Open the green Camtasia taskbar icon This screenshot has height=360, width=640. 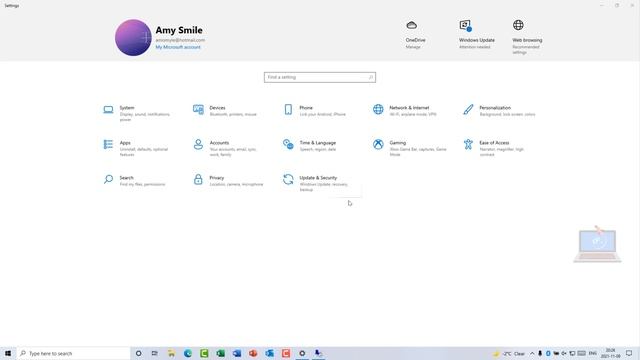[204, 353]
